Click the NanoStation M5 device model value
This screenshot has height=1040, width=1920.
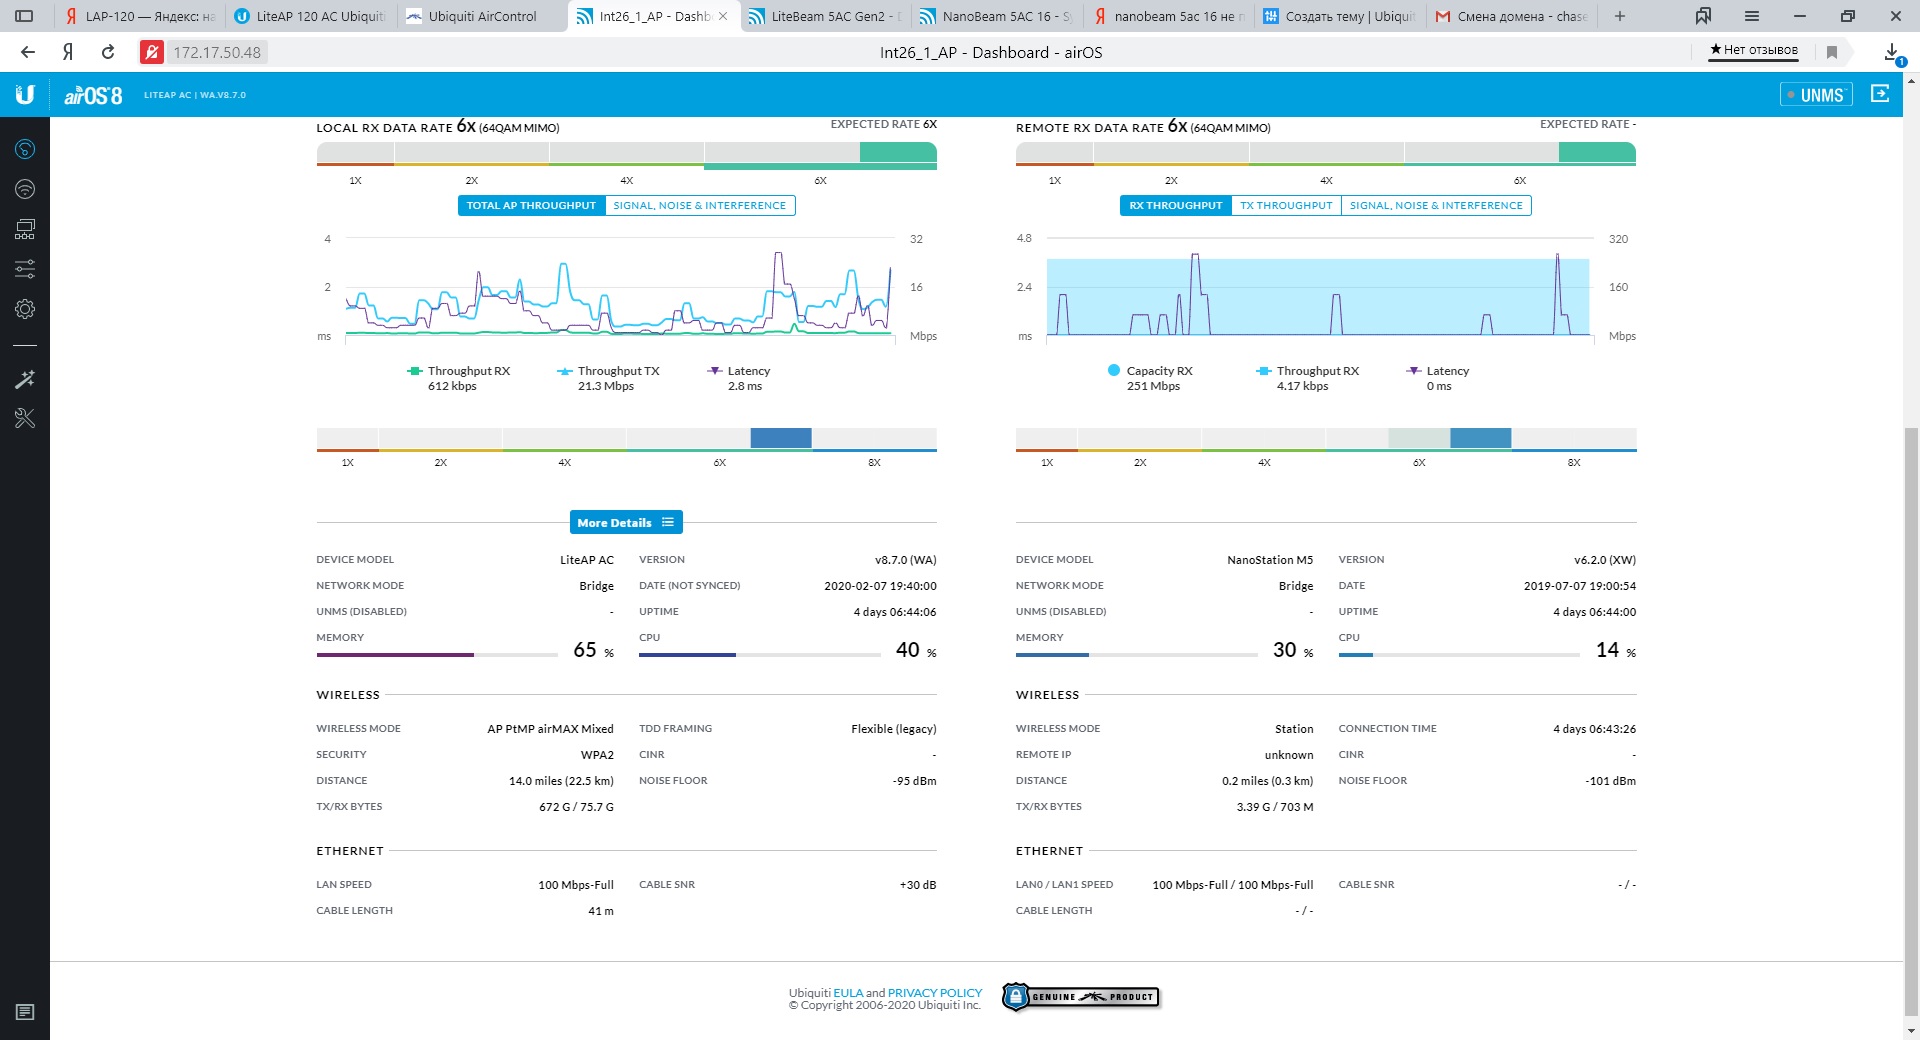[1270, 560]
